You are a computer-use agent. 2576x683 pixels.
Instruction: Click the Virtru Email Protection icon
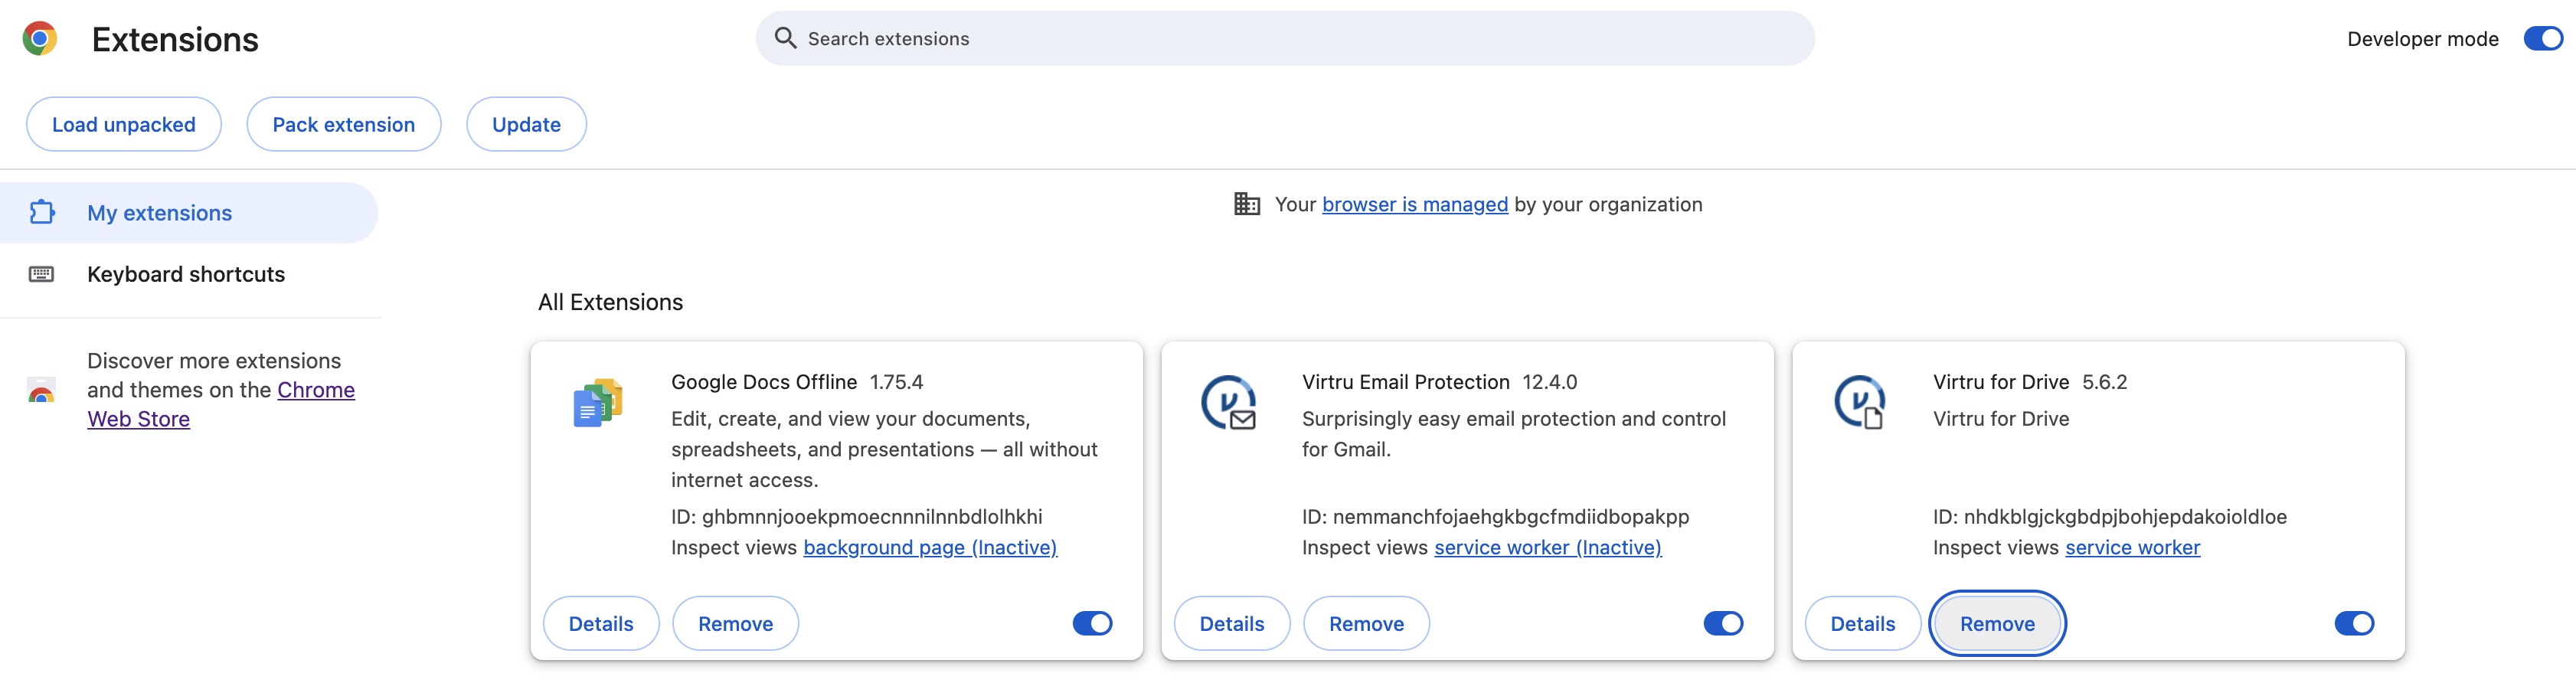pos(1228,402)
